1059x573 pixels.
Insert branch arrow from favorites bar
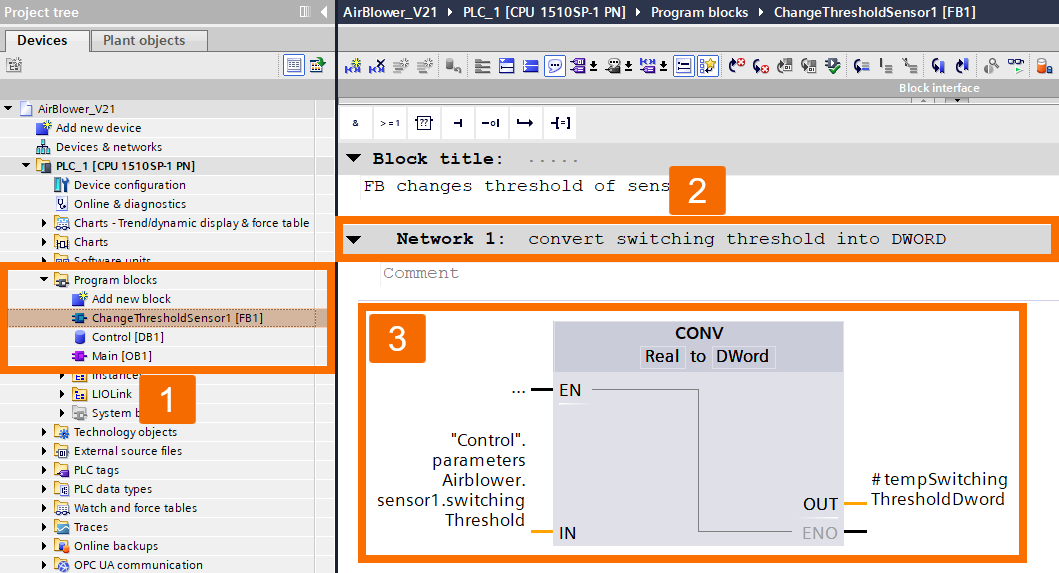pyautogui.click(x=525, y=123)
